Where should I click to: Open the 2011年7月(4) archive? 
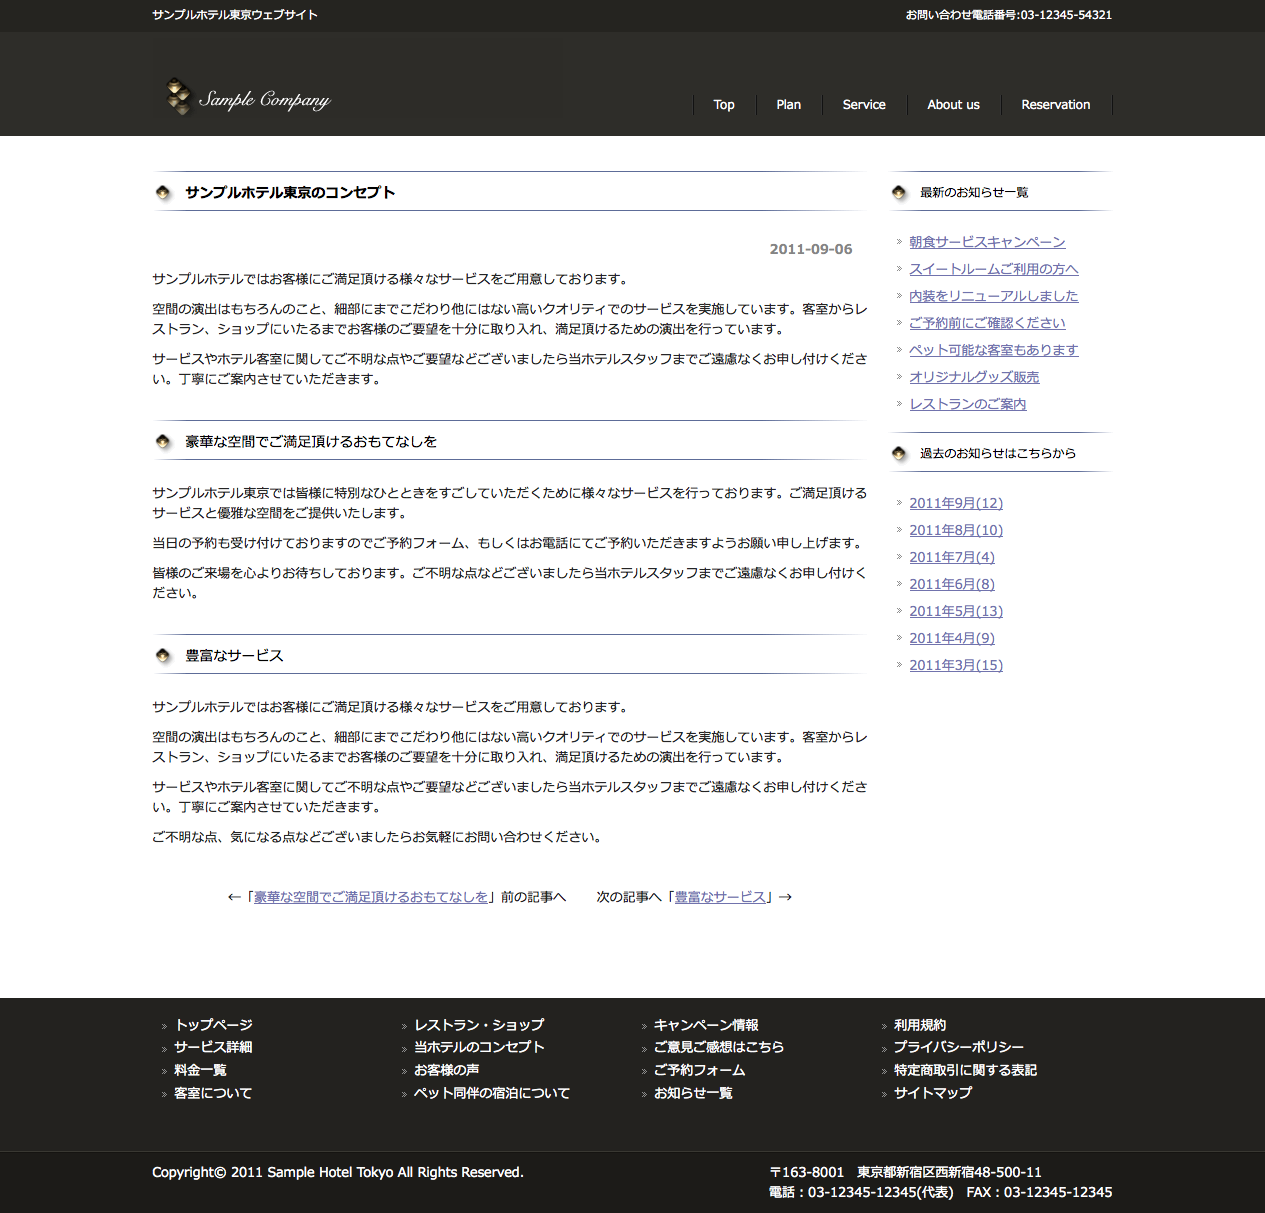click(952, 557)
